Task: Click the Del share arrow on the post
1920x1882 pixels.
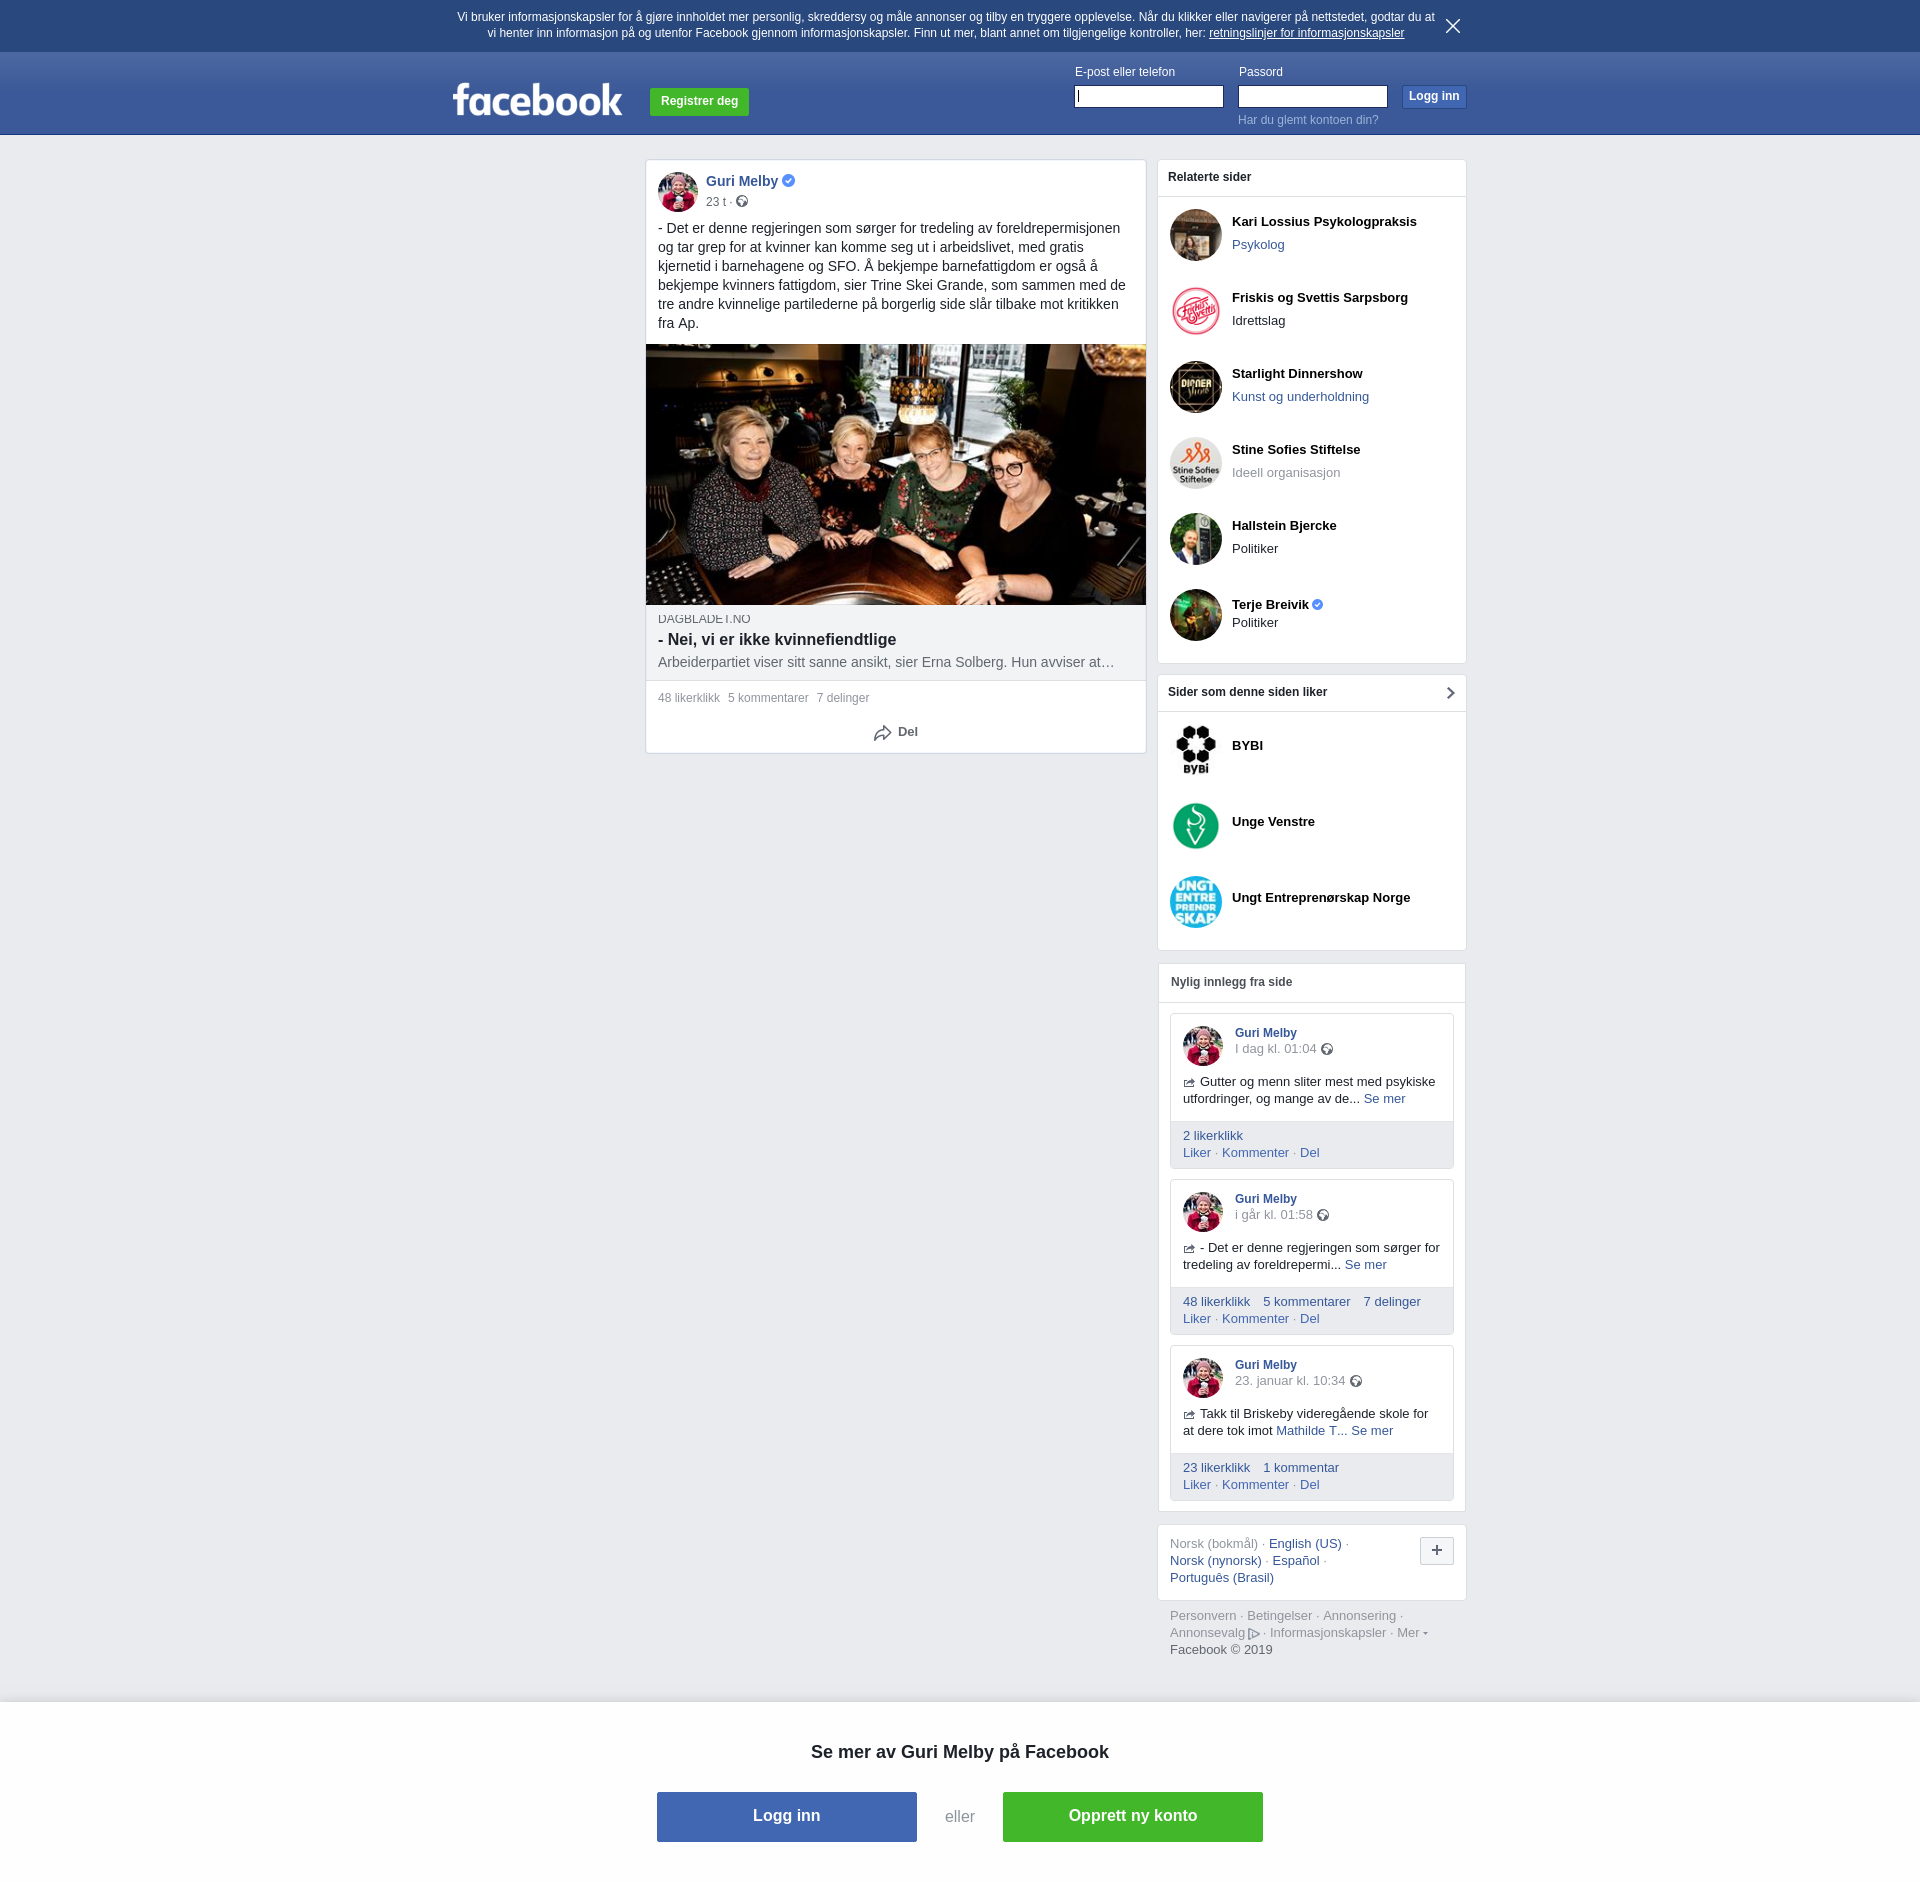Action: [895, 732]
